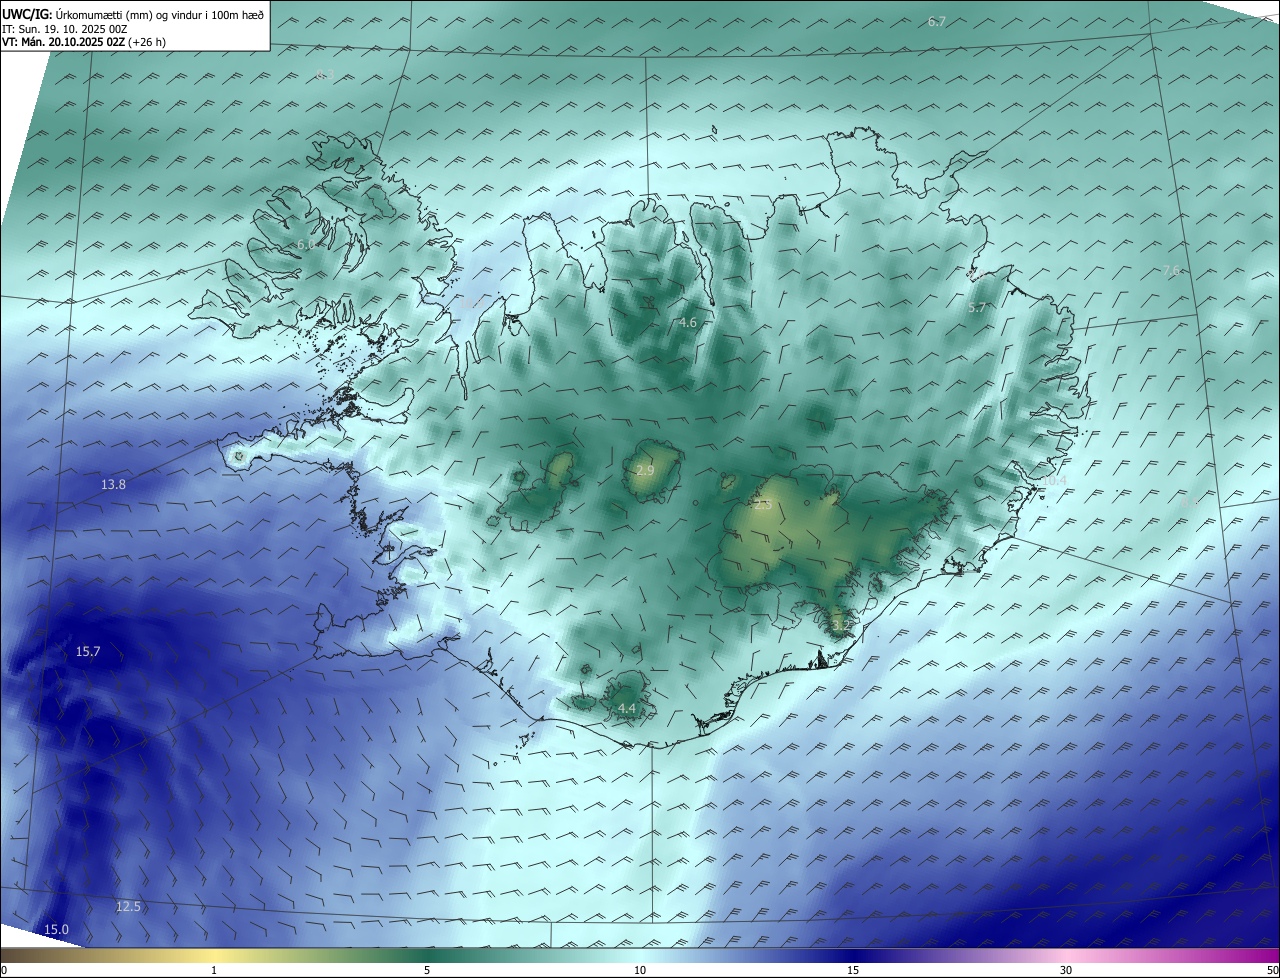Click the color scale tick labeled 1
The height and width of the screenshot is (978, 1280).
[214, 970]
